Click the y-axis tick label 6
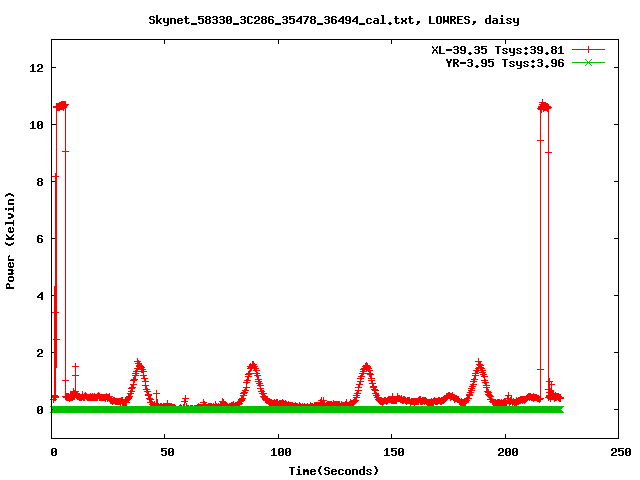Viewport: 640px width, 480px height. tap(40, 239)
